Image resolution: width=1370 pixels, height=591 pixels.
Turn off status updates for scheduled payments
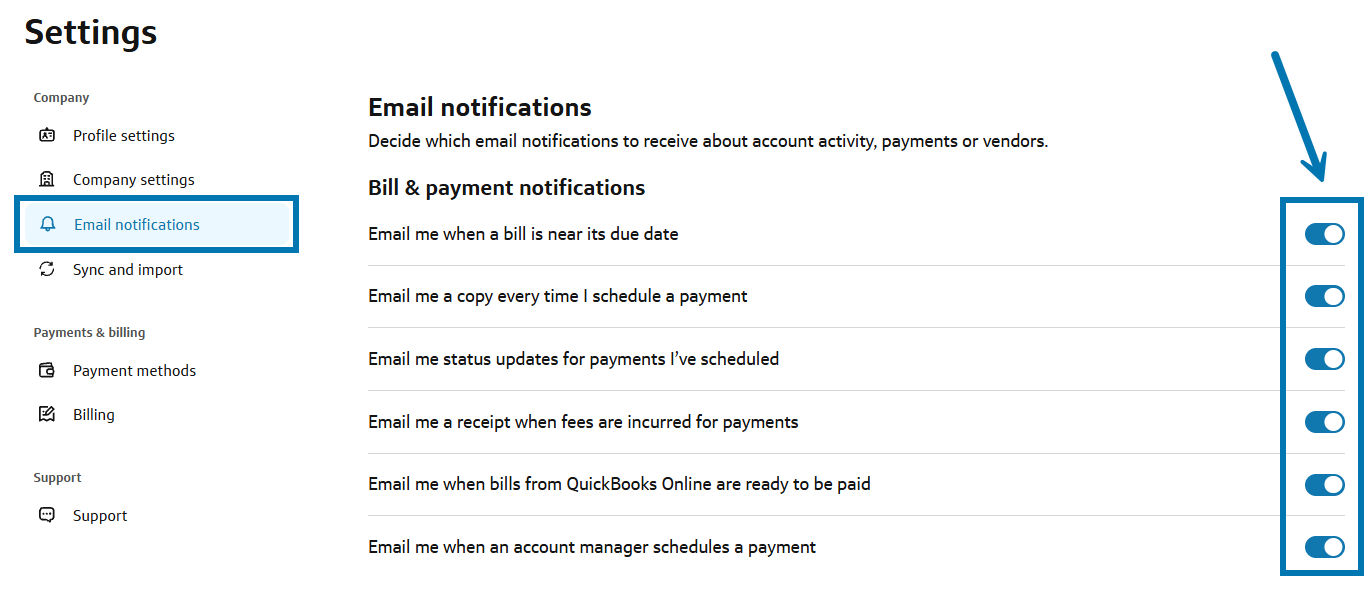pos(1324,359)
